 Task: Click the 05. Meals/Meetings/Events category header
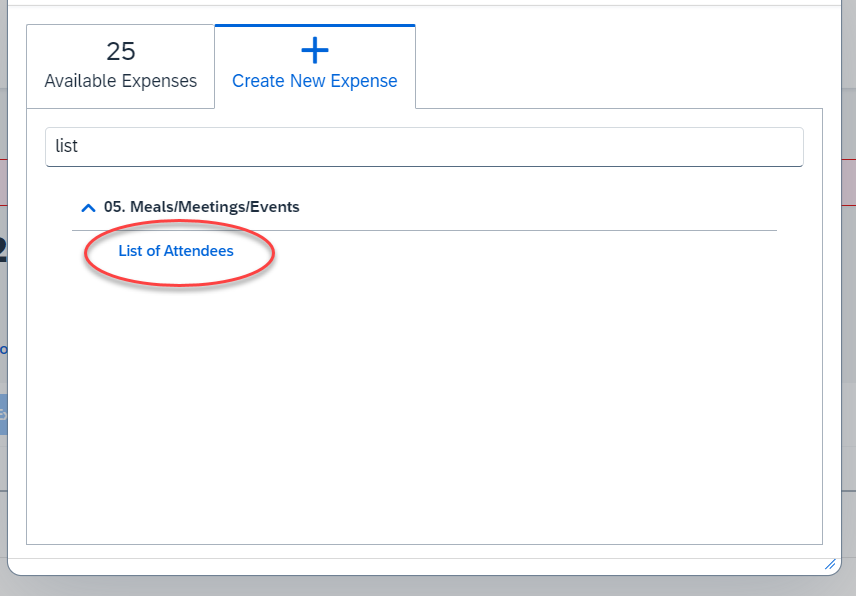[201, 207]
